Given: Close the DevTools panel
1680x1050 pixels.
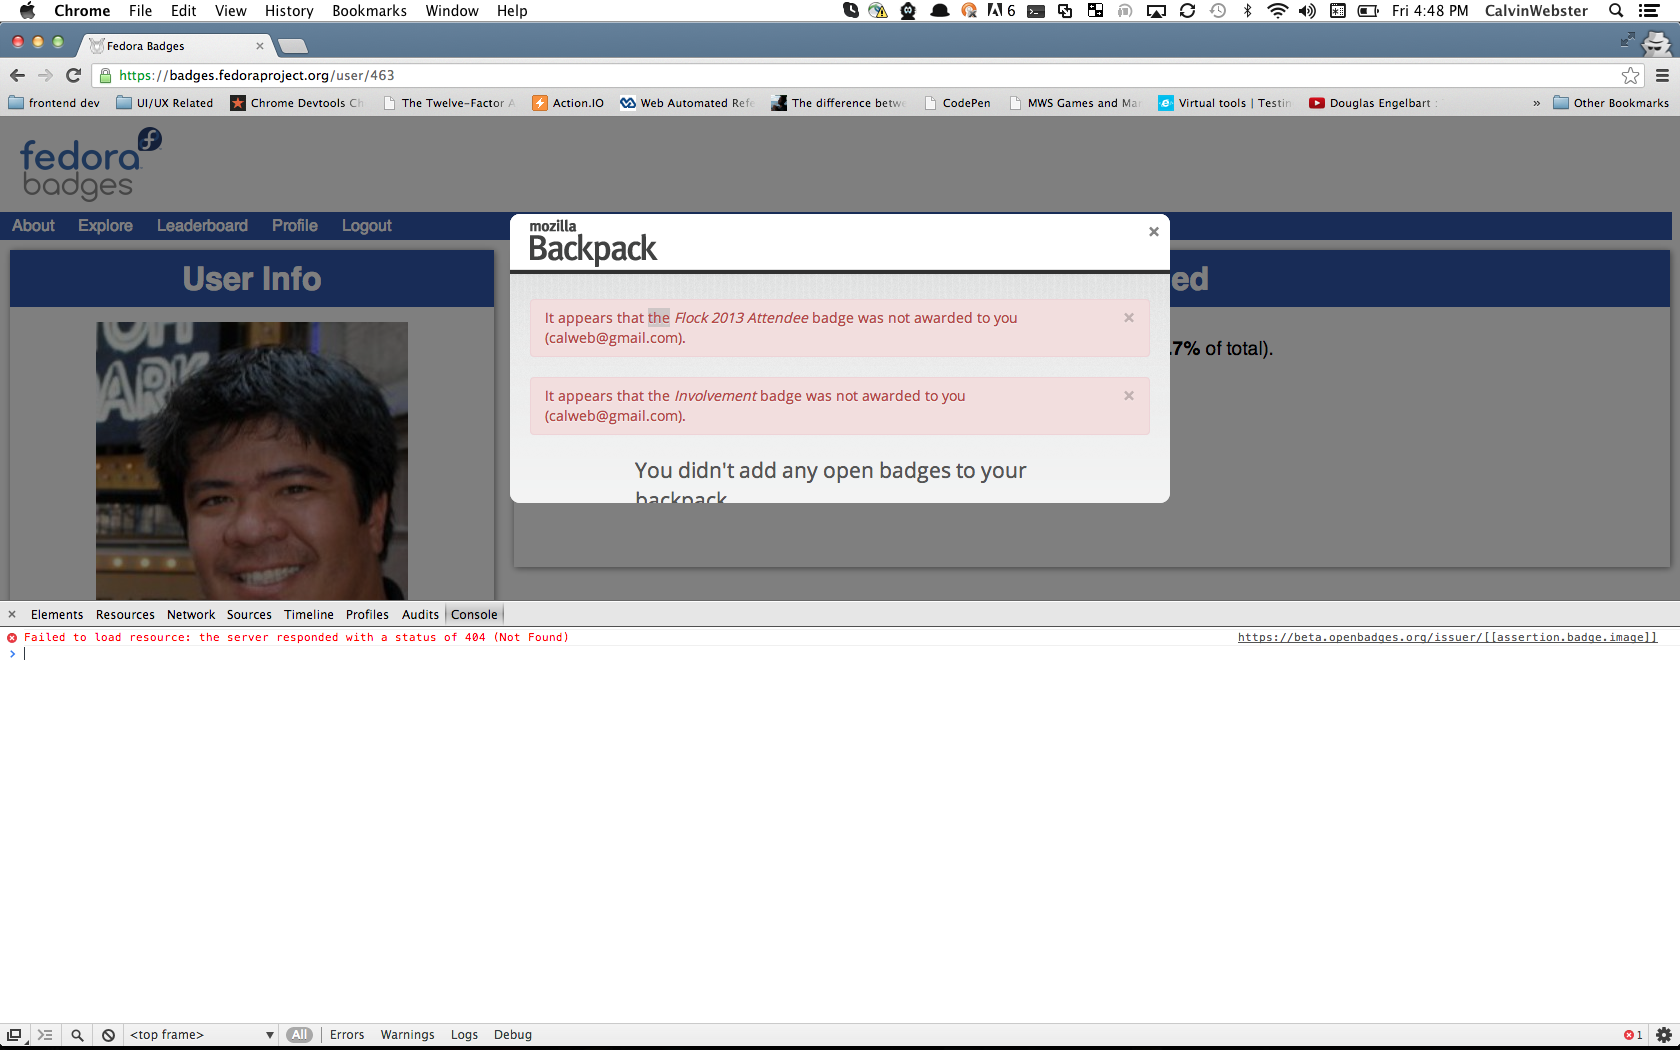Looking at the screenshot, I should click(x=12, y=615).
